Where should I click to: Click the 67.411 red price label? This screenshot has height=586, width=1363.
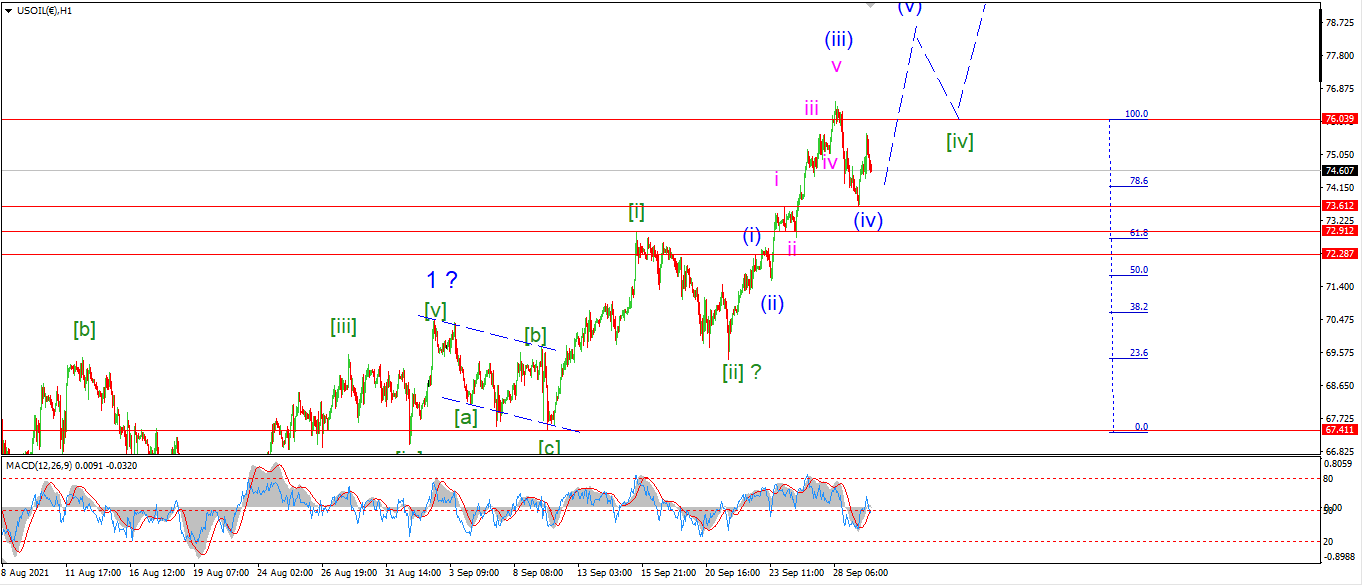point(1339,429)
